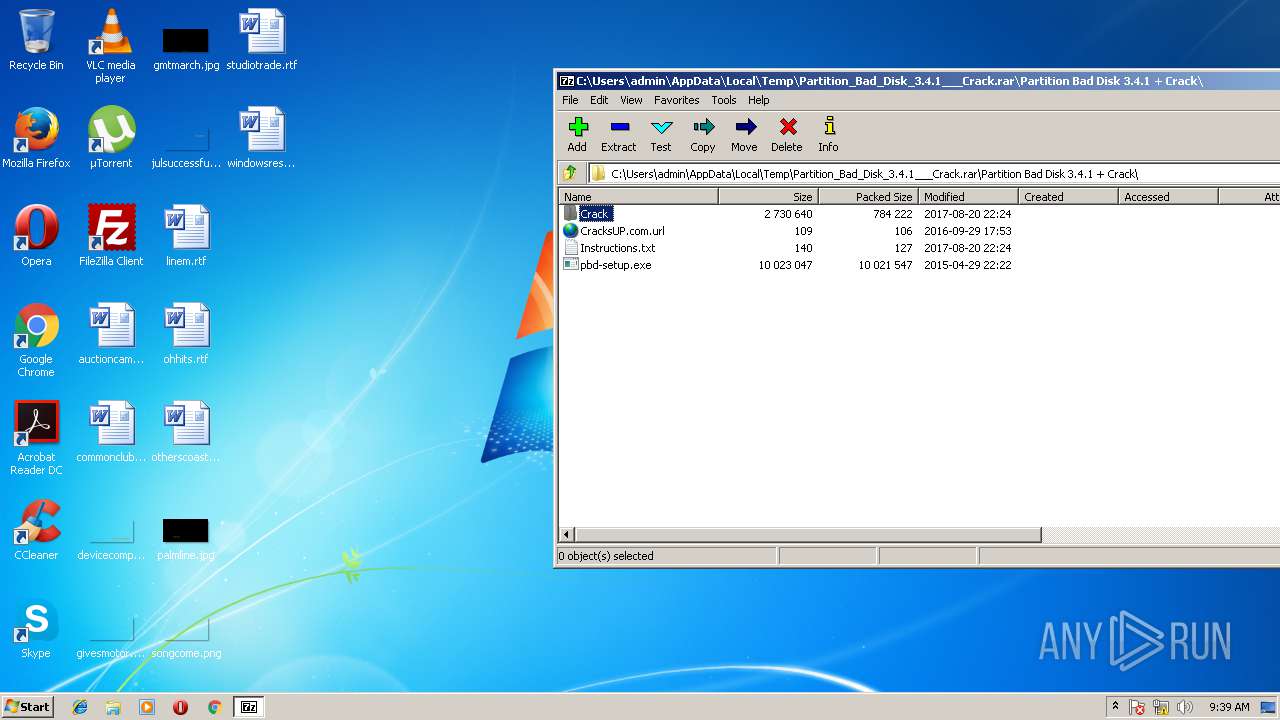The height and width of the screenshot is (720, 1280).
Task: Open the Help menu
Action: point(759,100)
